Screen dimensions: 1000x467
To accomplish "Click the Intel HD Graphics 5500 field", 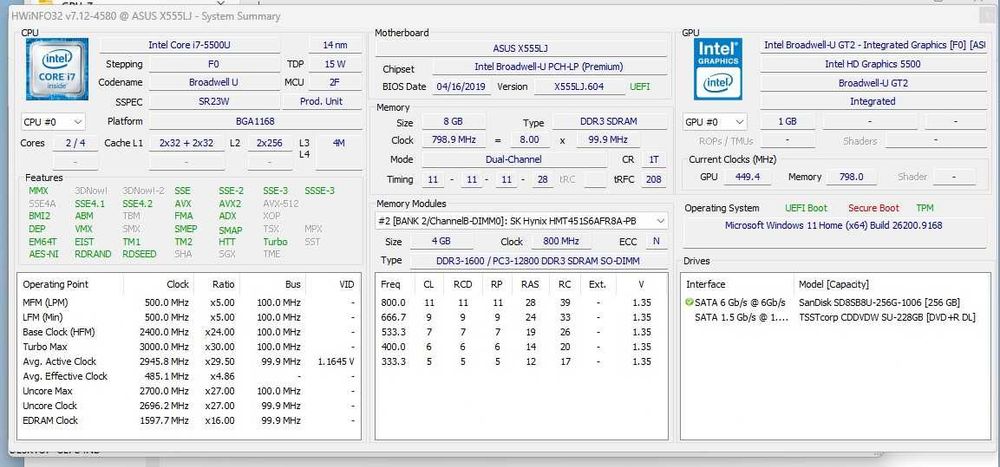I will tap(872, 64).
